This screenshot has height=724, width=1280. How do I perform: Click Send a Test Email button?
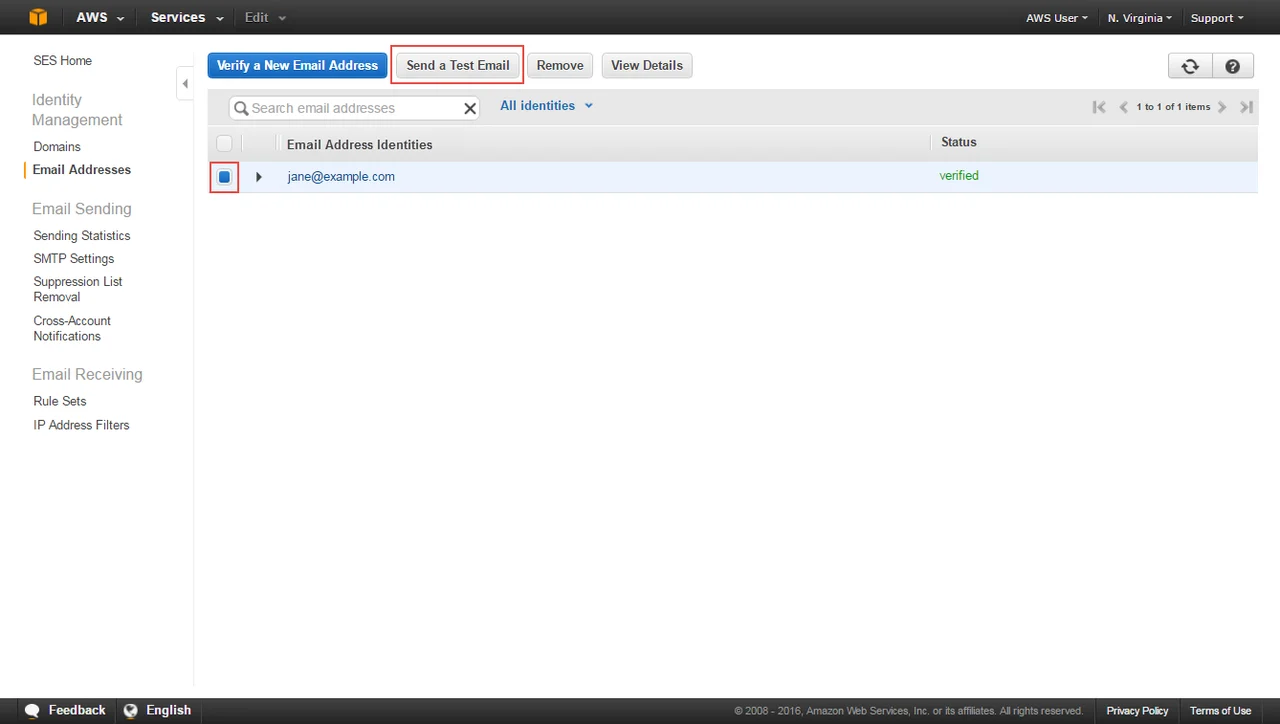pos(458,65)
